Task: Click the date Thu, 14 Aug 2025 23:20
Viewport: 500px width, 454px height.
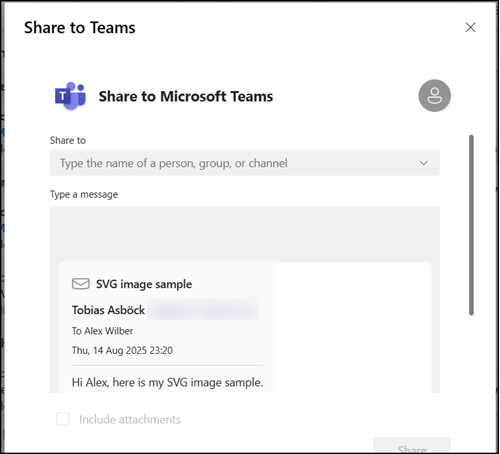Action: pos(122,350)
